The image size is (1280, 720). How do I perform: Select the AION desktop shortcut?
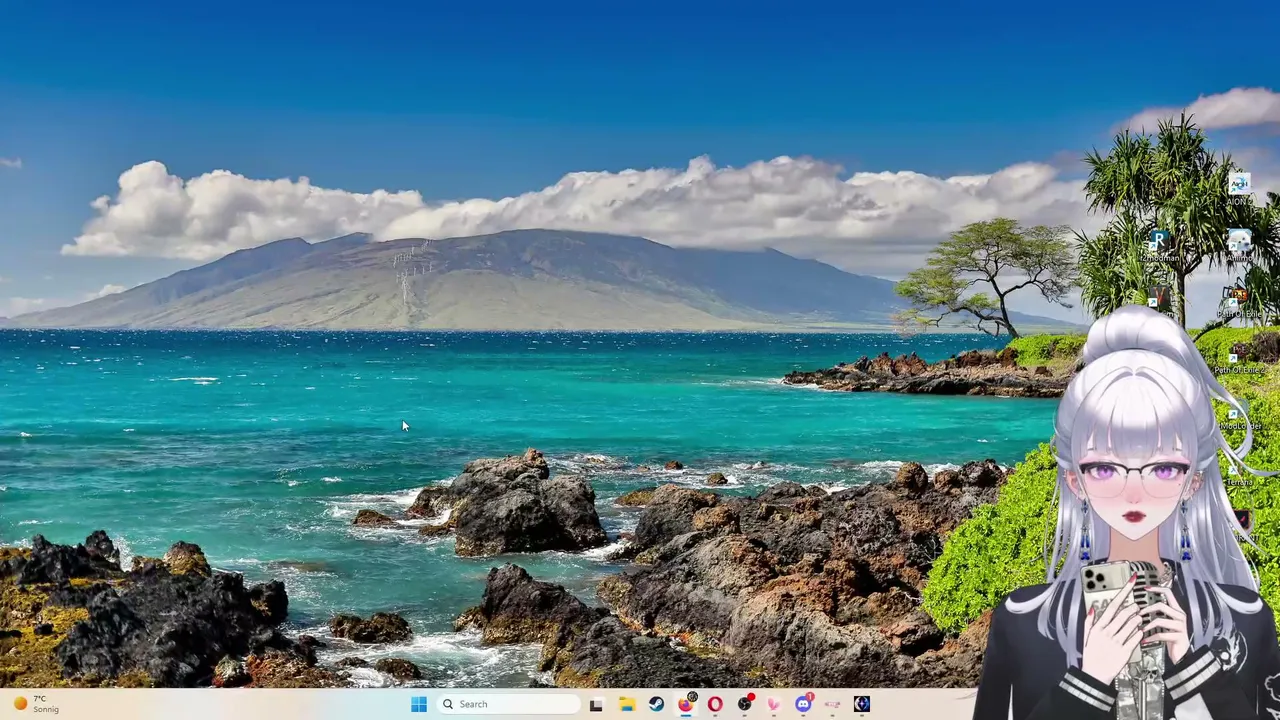pos(1239,188)
